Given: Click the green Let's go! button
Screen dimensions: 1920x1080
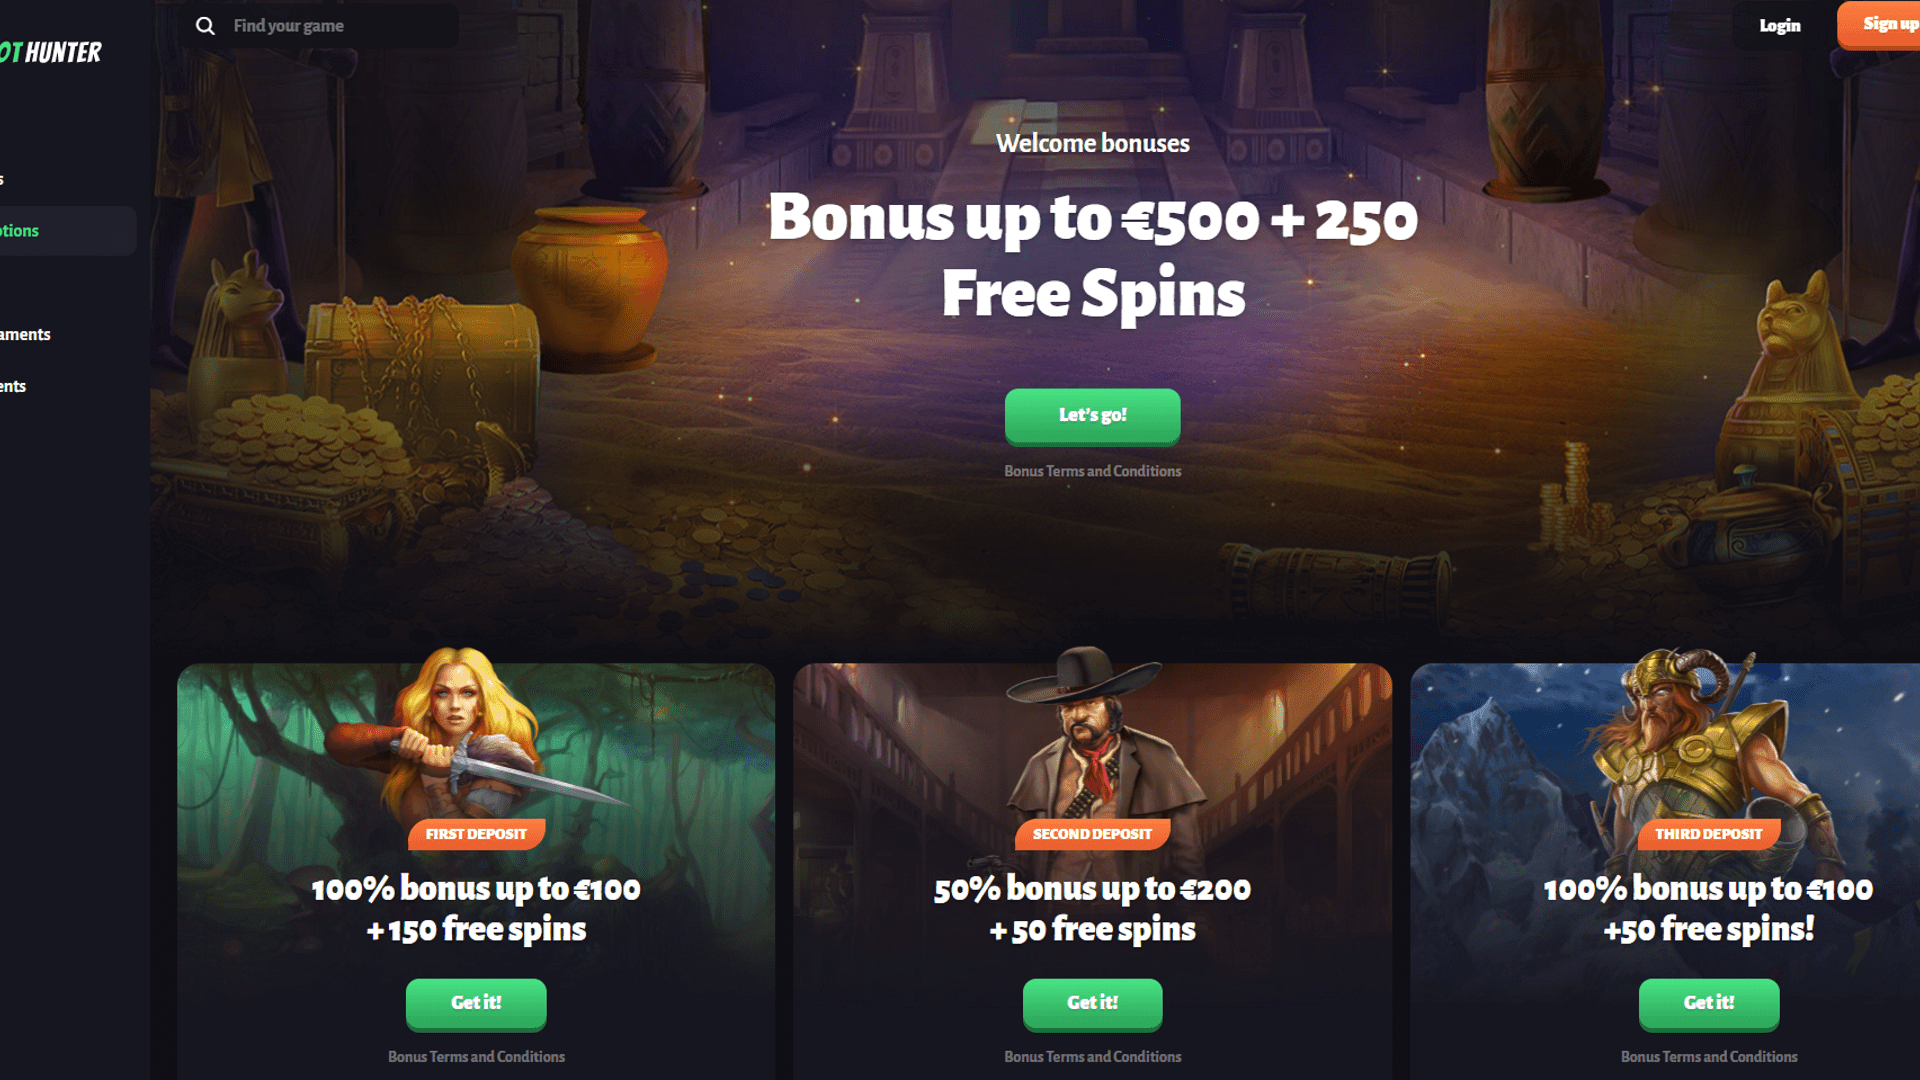Looking at the screenshot, I should pos(1092,415).
